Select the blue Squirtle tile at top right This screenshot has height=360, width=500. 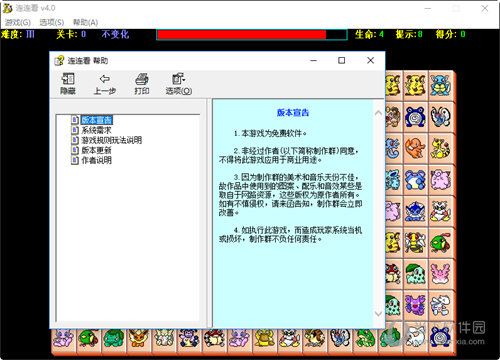pos(441,85)
